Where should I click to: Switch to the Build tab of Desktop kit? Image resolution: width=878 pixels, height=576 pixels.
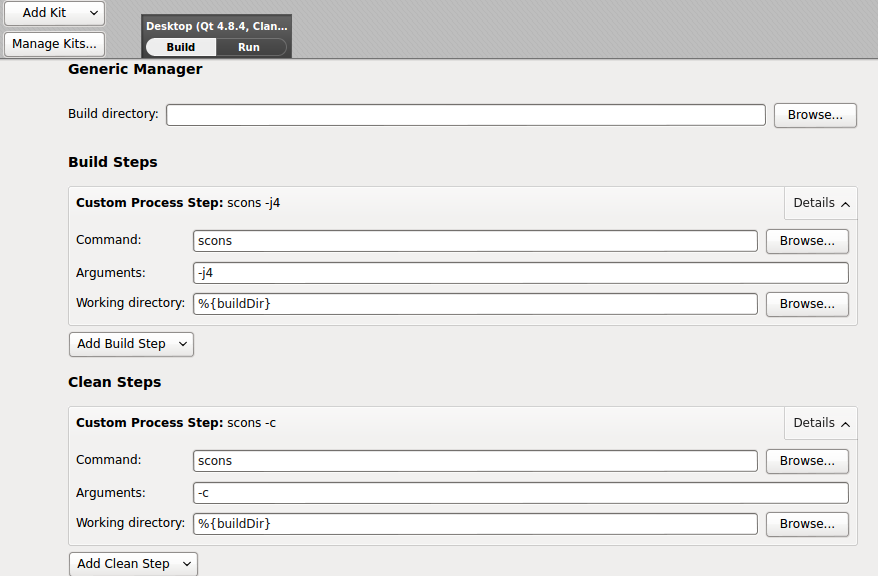click(180, 47)
